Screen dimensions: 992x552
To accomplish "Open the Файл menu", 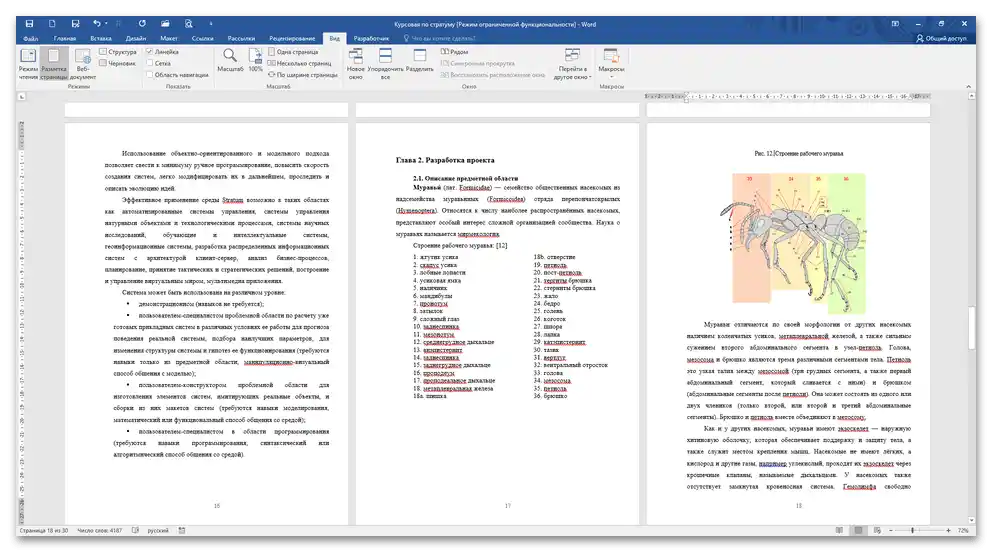I will [x=30, y=39].
